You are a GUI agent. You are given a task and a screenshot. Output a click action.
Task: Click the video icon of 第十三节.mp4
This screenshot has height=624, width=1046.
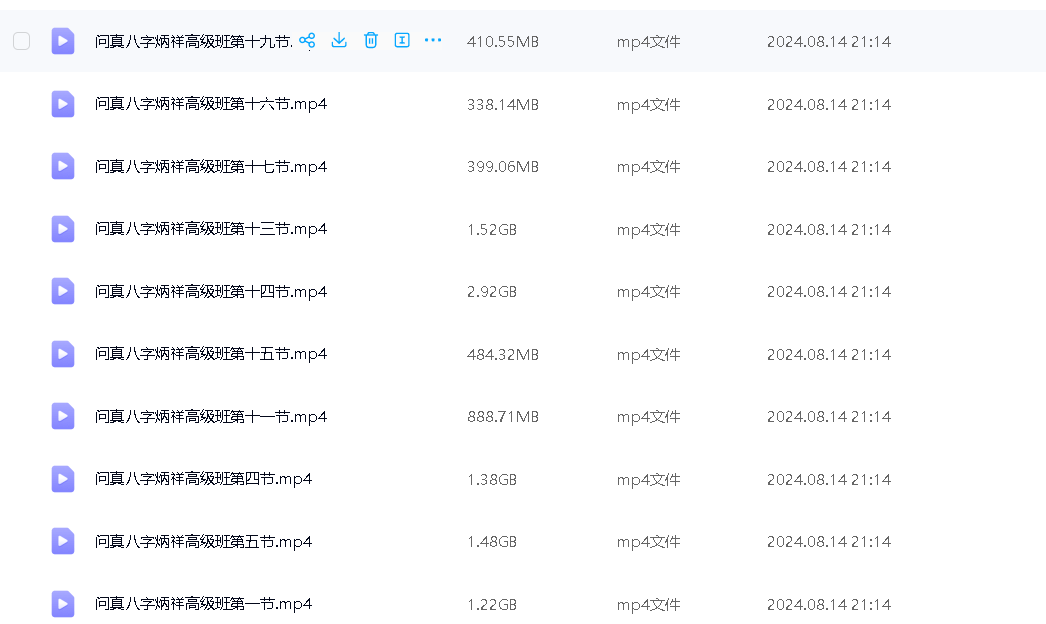(x=63, y=229)
